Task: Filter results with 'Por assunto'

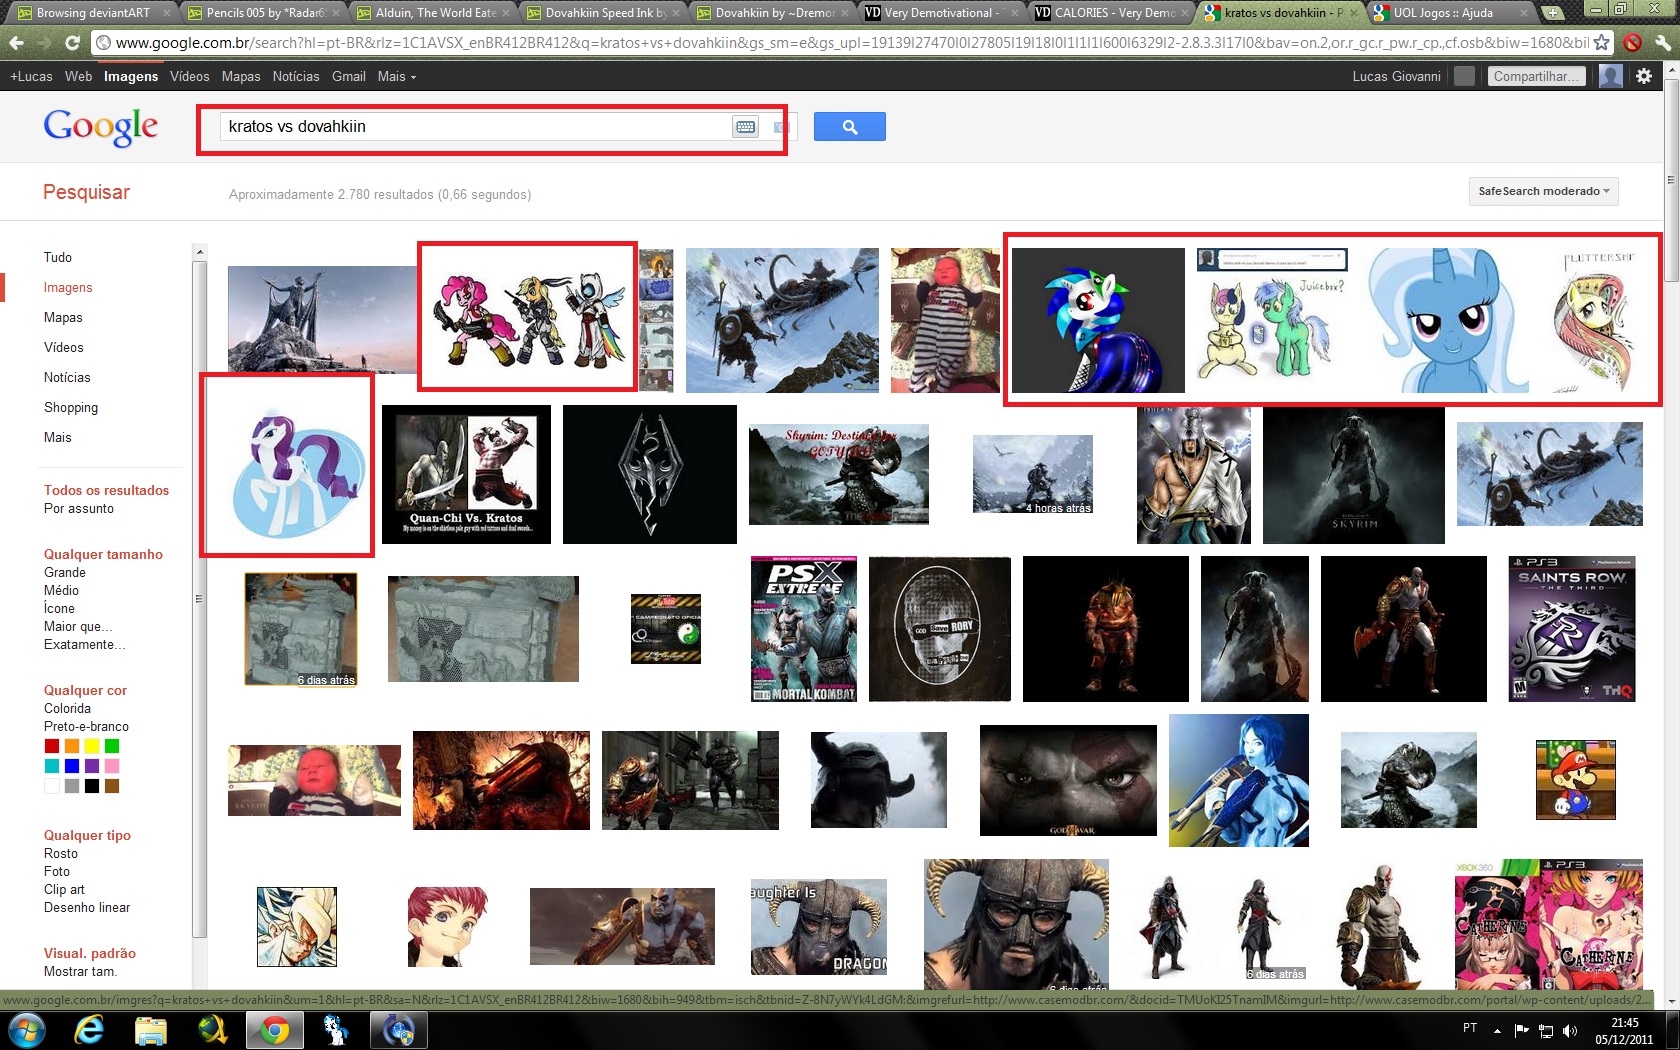Action: [79, 508]
